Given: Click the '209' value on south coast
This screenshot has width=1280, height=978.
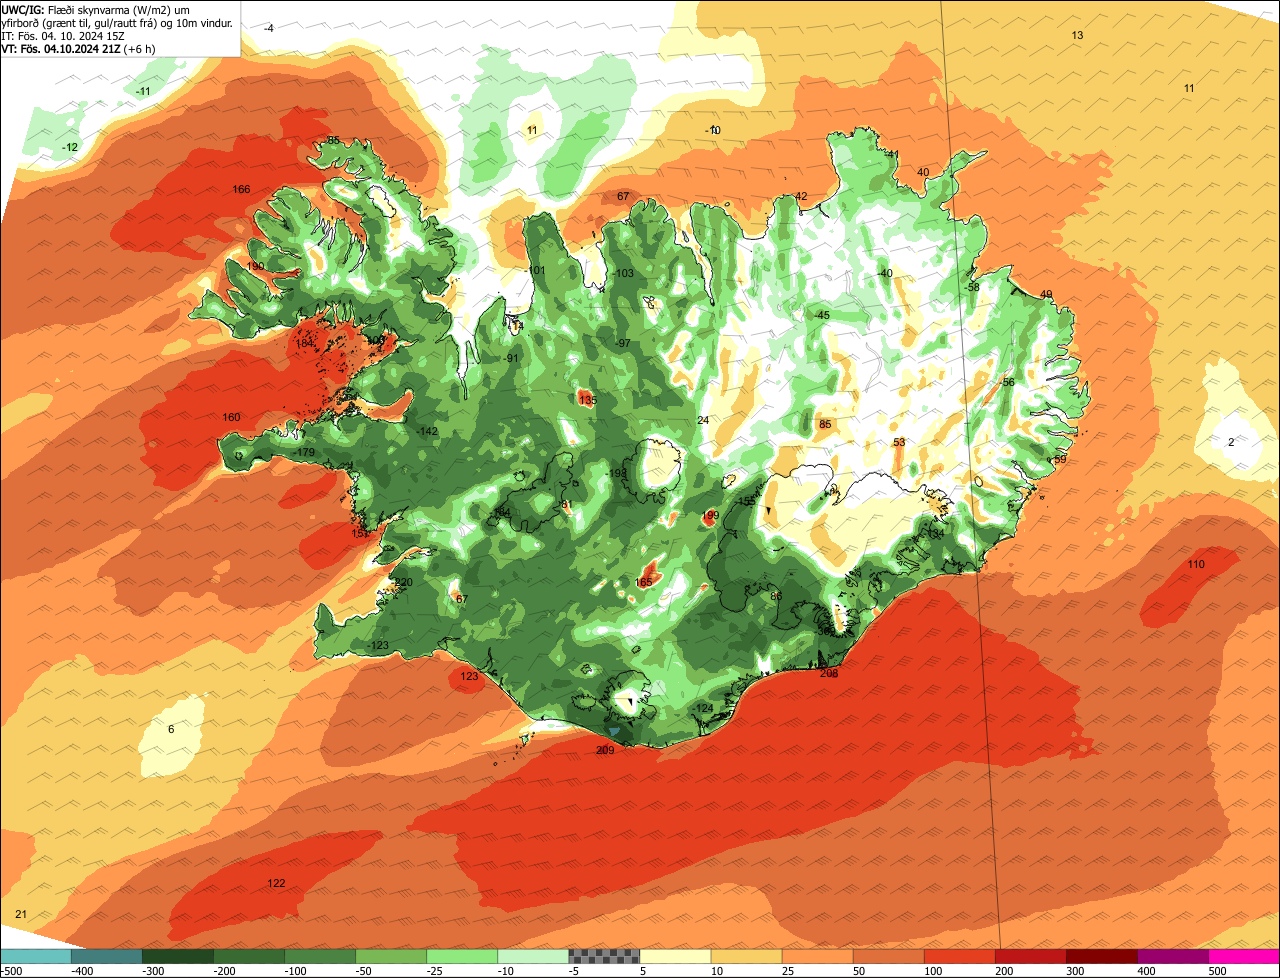Looking at the screenshot, I should coord(605,751).
